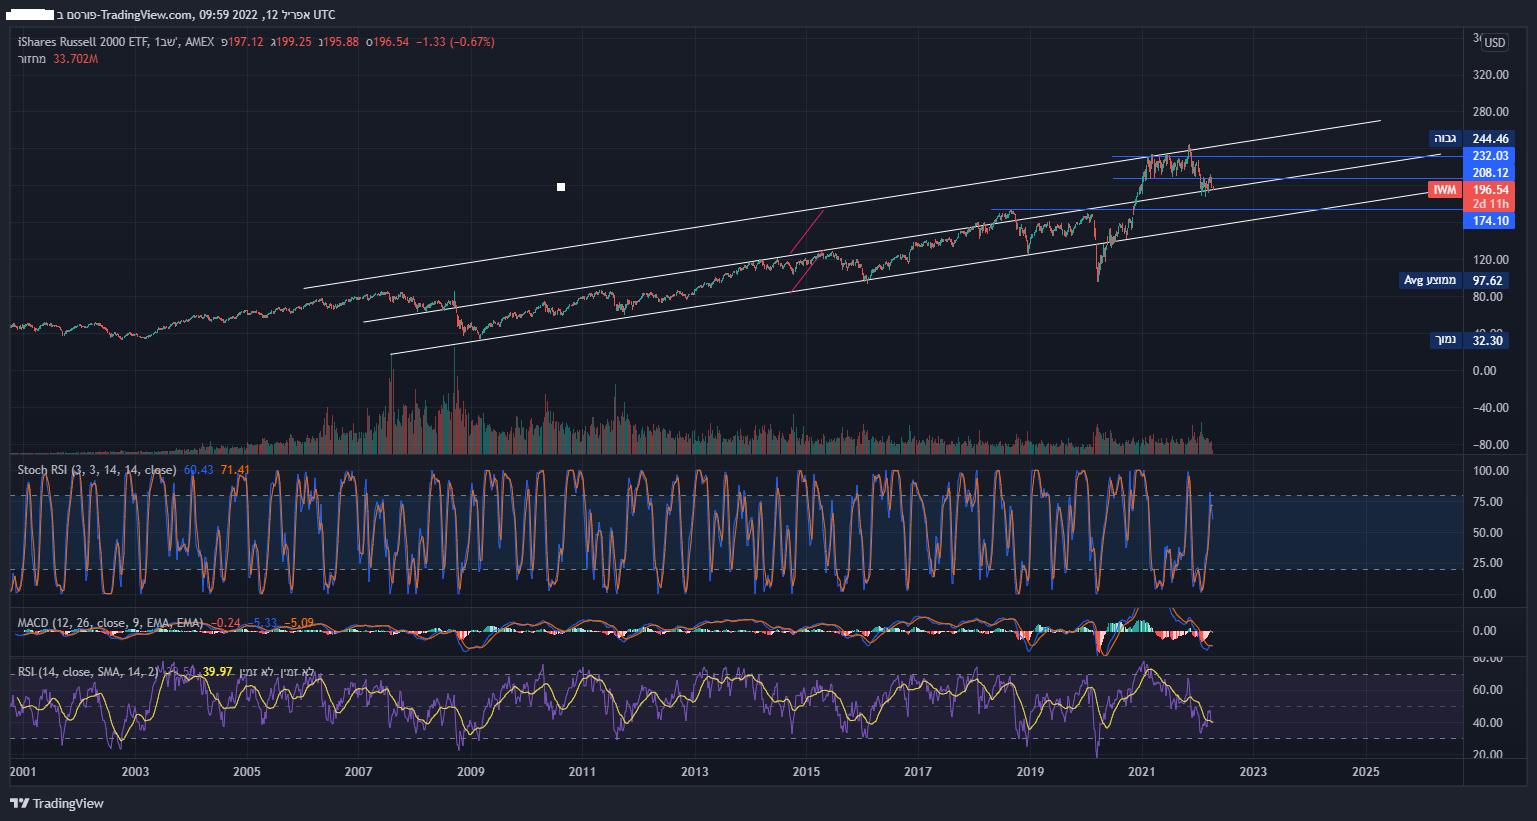Viewport: 1537px width, 821px height.
Task: Click the blue 208.12 price level label
Action: pyautogui.click(x=1490, y=173)
